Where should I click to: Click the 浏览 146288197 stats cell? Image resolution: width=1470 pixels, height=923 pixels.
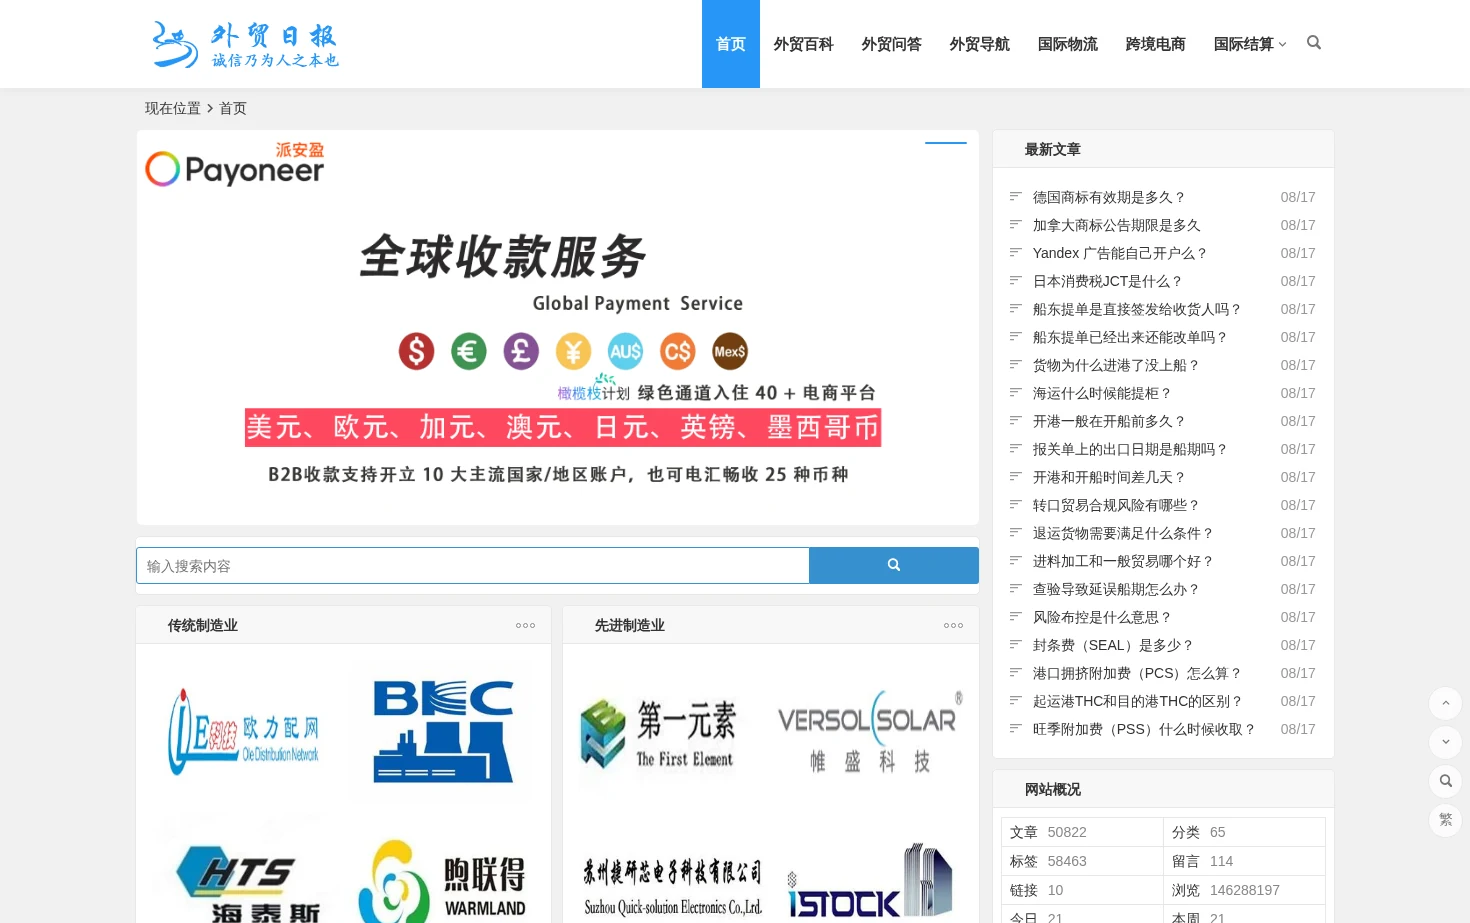point(1244,890)
